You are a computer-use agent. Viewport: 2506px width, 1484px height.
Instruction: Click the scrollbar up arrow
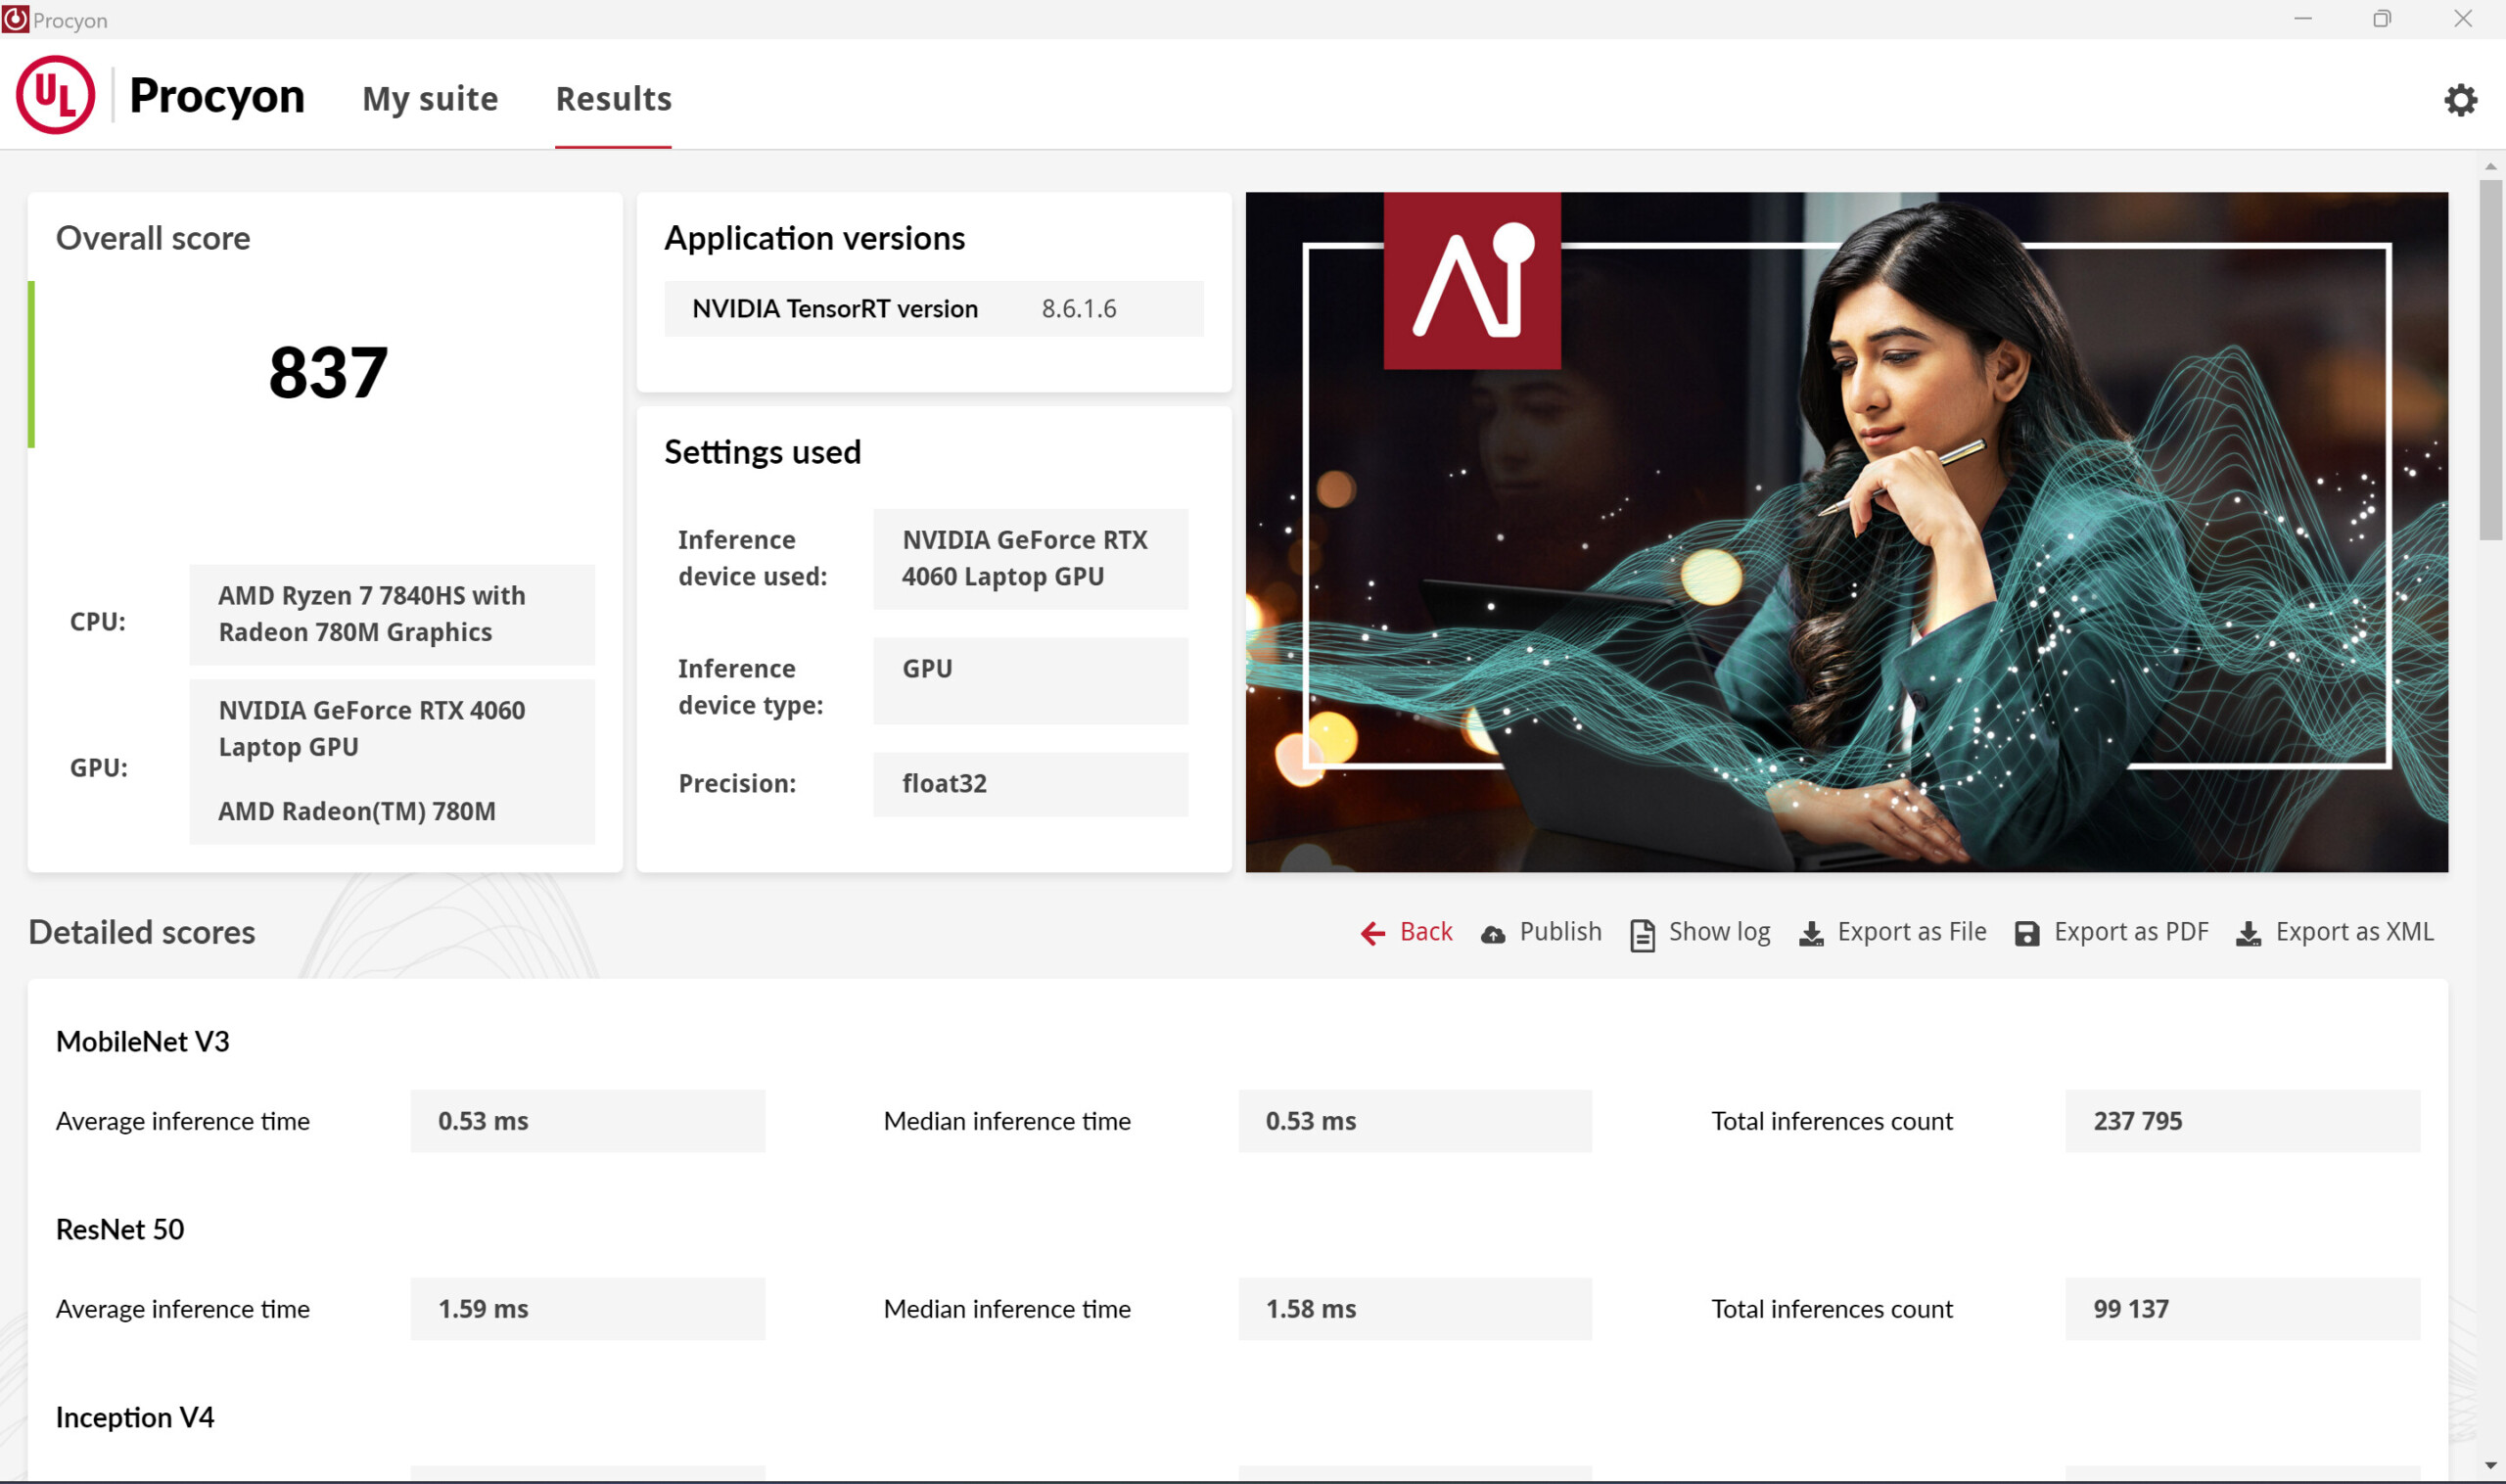click(2489, 167)
